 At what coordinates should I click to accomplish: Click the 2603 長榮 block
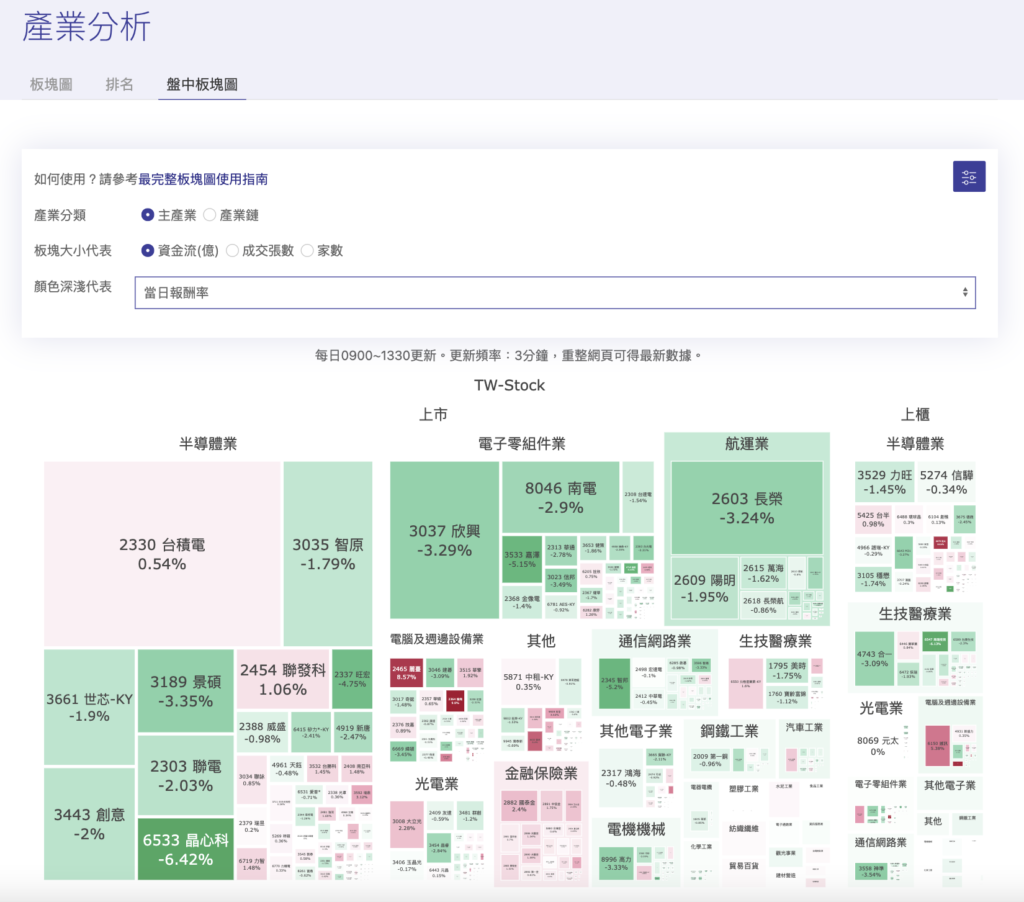point(746,508)
